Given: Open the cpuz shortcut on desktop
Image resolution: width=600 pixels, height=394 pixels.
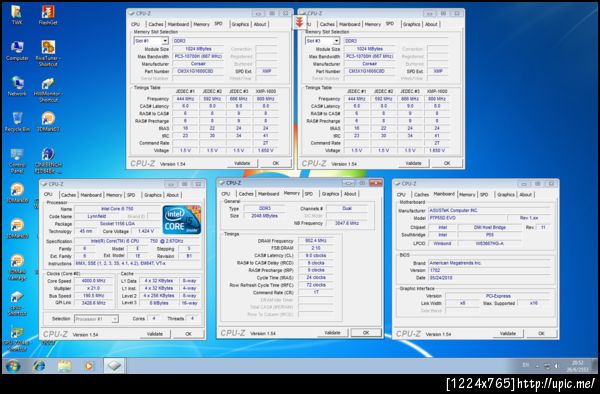Looking at the screenshot, I should pyautogui.click(x=17, y=303).
